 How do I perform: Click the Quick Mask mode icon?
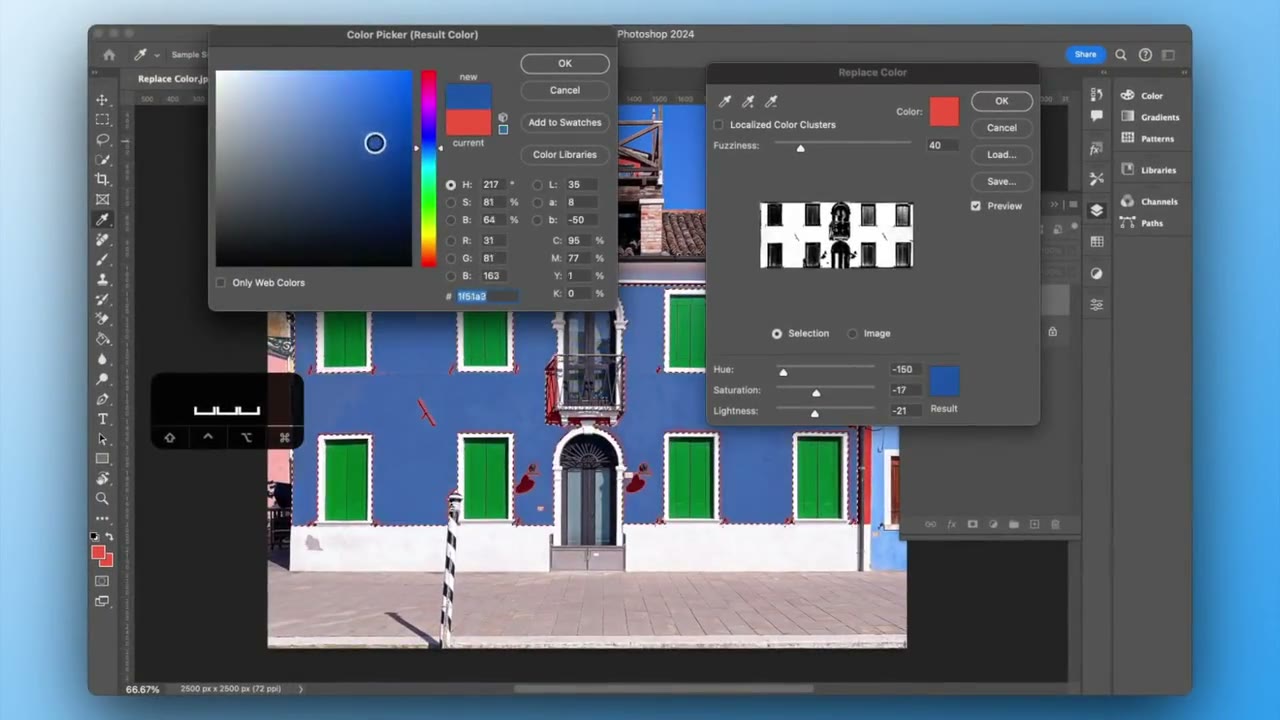click(x=102, y=581)
